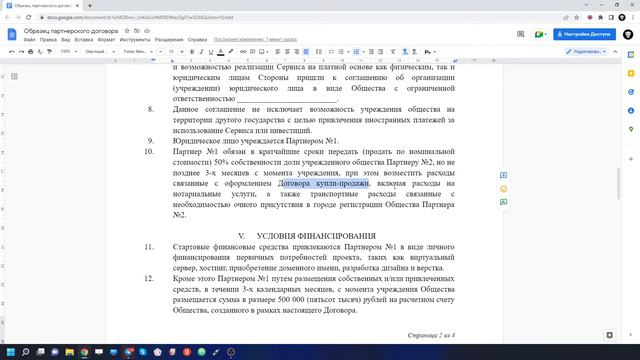640x360 pixels.
Task: Open the Вид menu
Action: tap(66, 40)
